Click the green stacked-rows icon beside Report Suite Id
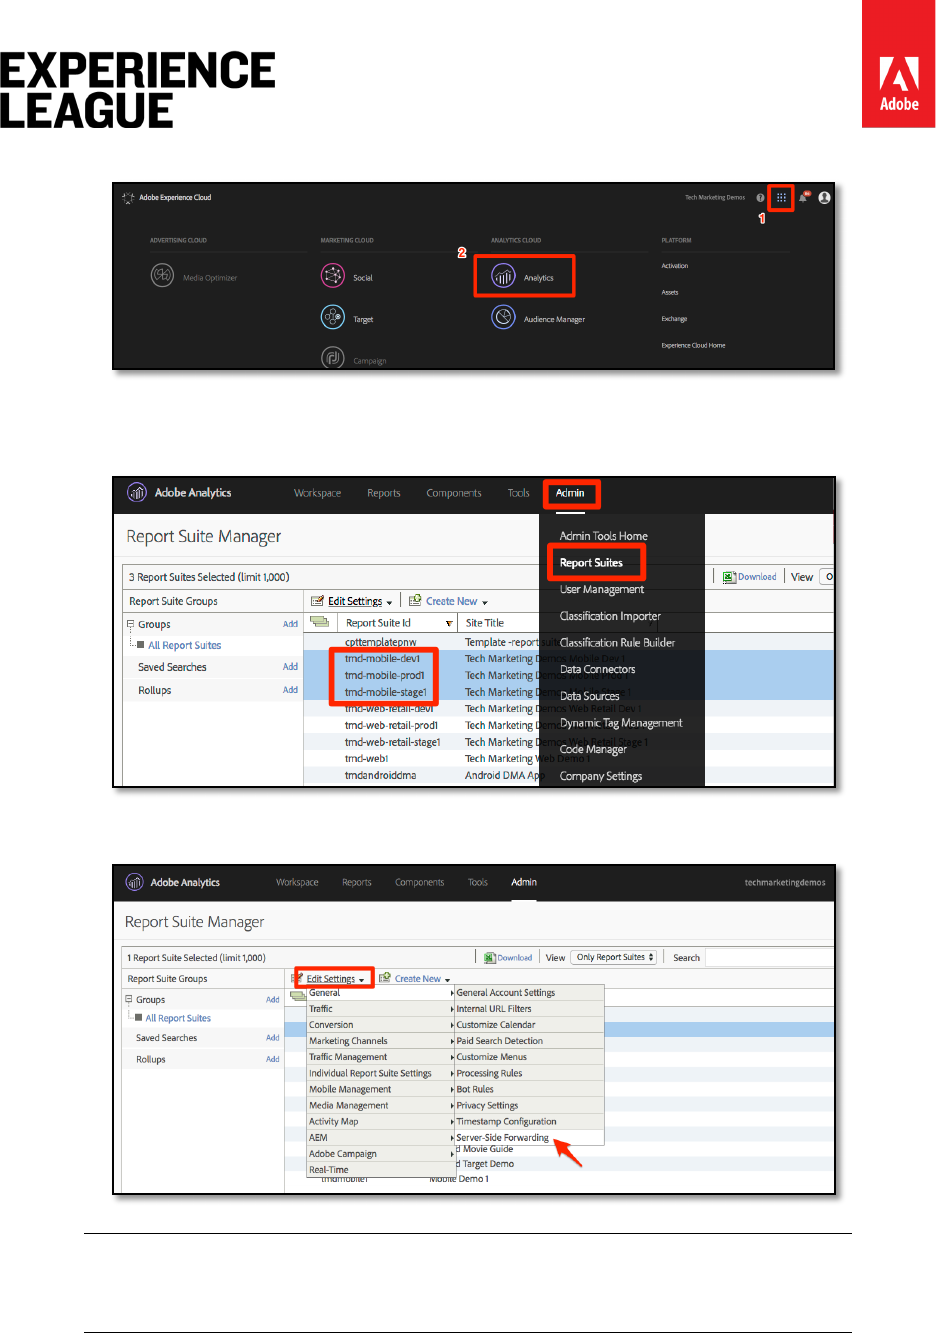This screenshot has height=1333, width=936. tap(319, 622)
